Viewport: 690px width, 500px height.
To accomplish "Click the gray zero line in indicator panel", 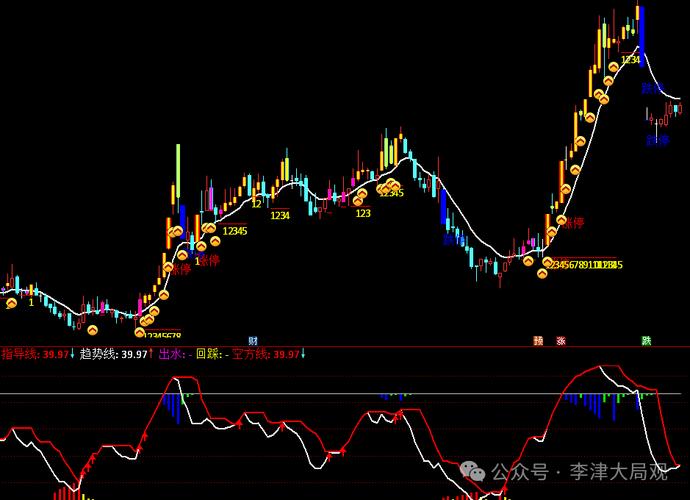I will click(341, 393).
